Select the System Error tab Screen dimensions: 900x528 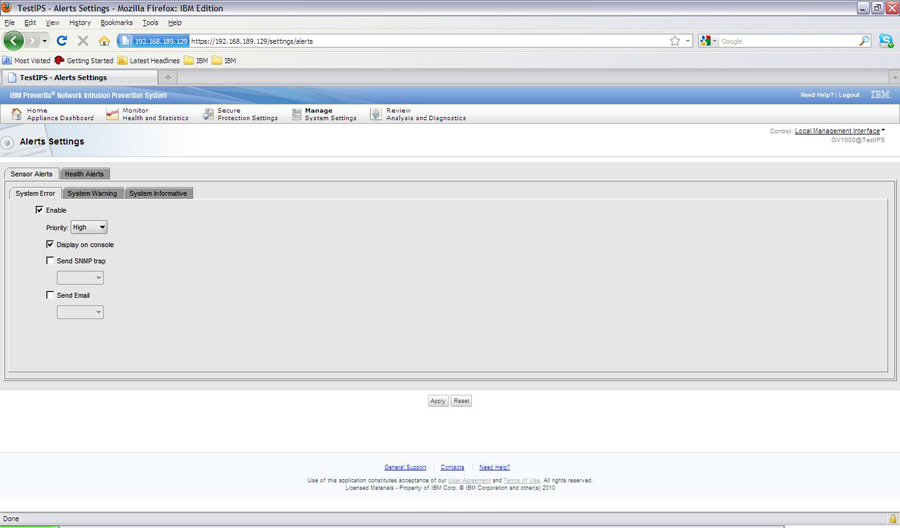coord(35,193)
